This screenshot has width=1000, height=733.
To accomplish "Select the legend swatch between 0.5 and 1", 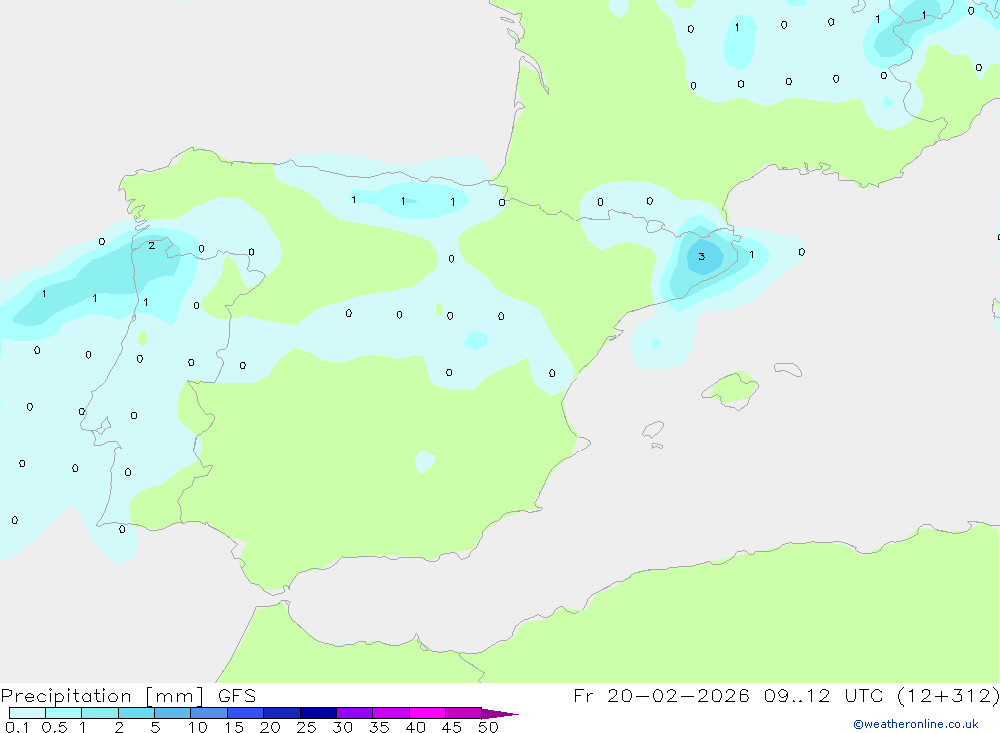I will tap(63, 713).
